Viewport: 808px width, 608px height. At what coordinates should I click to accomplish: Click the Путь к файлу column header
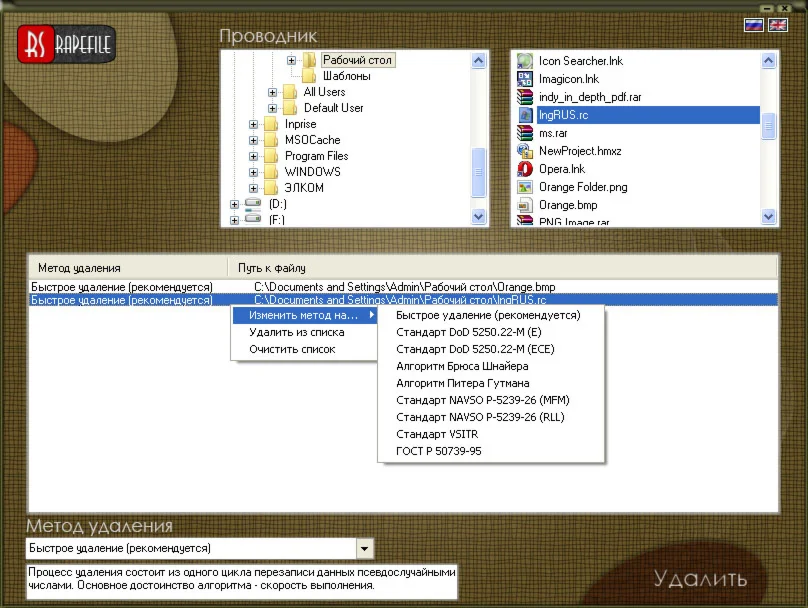point(502,268)
